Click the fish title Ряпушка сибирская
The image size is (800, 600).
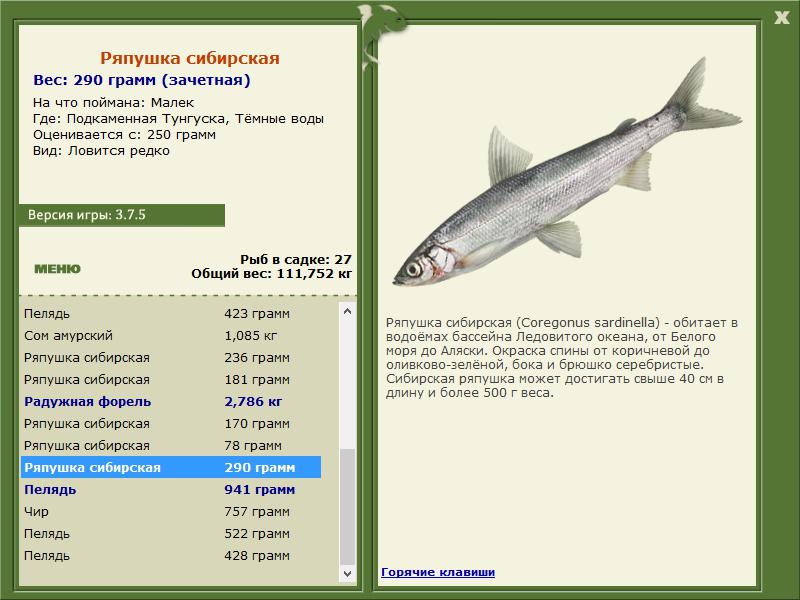[x=190, y=58]
